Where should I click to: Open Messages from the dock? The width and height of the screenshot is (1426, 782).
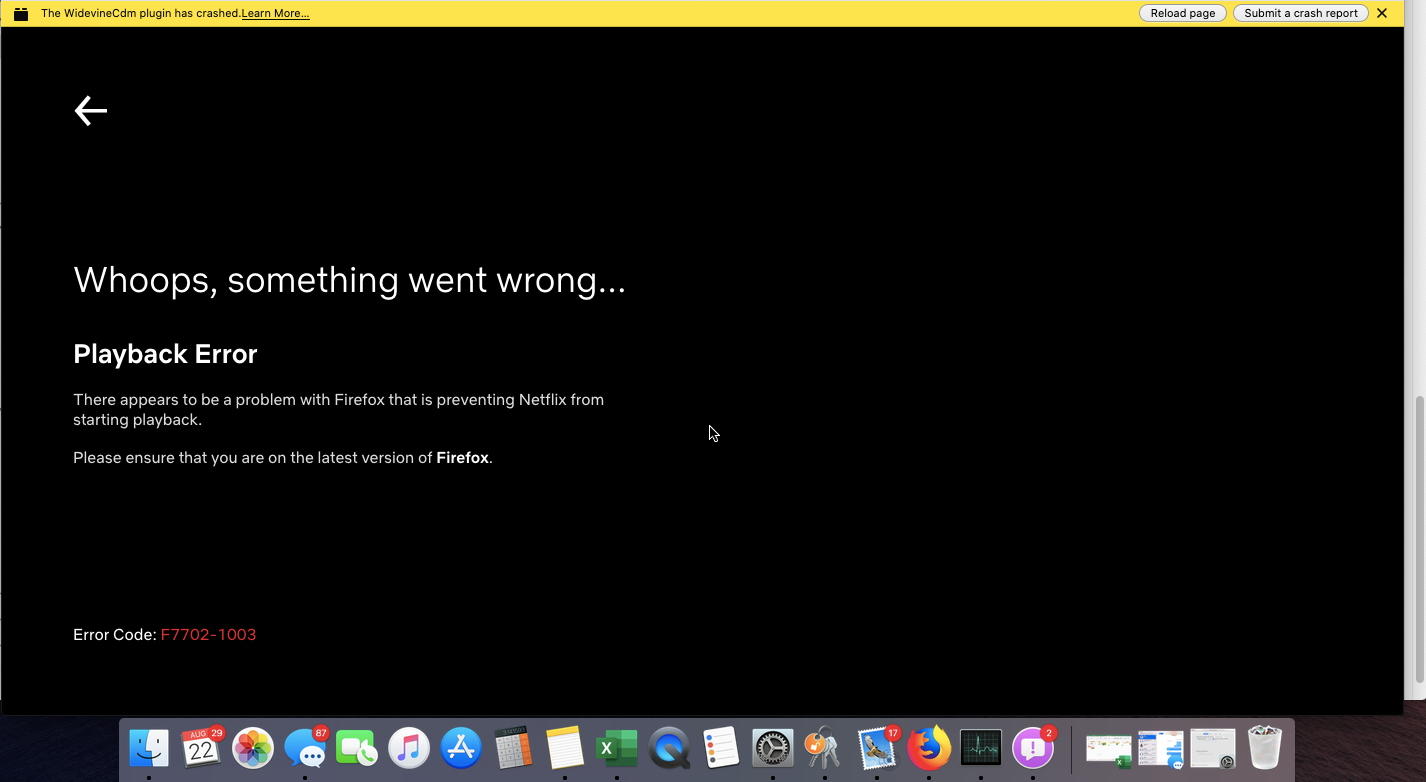click(305, 748)
